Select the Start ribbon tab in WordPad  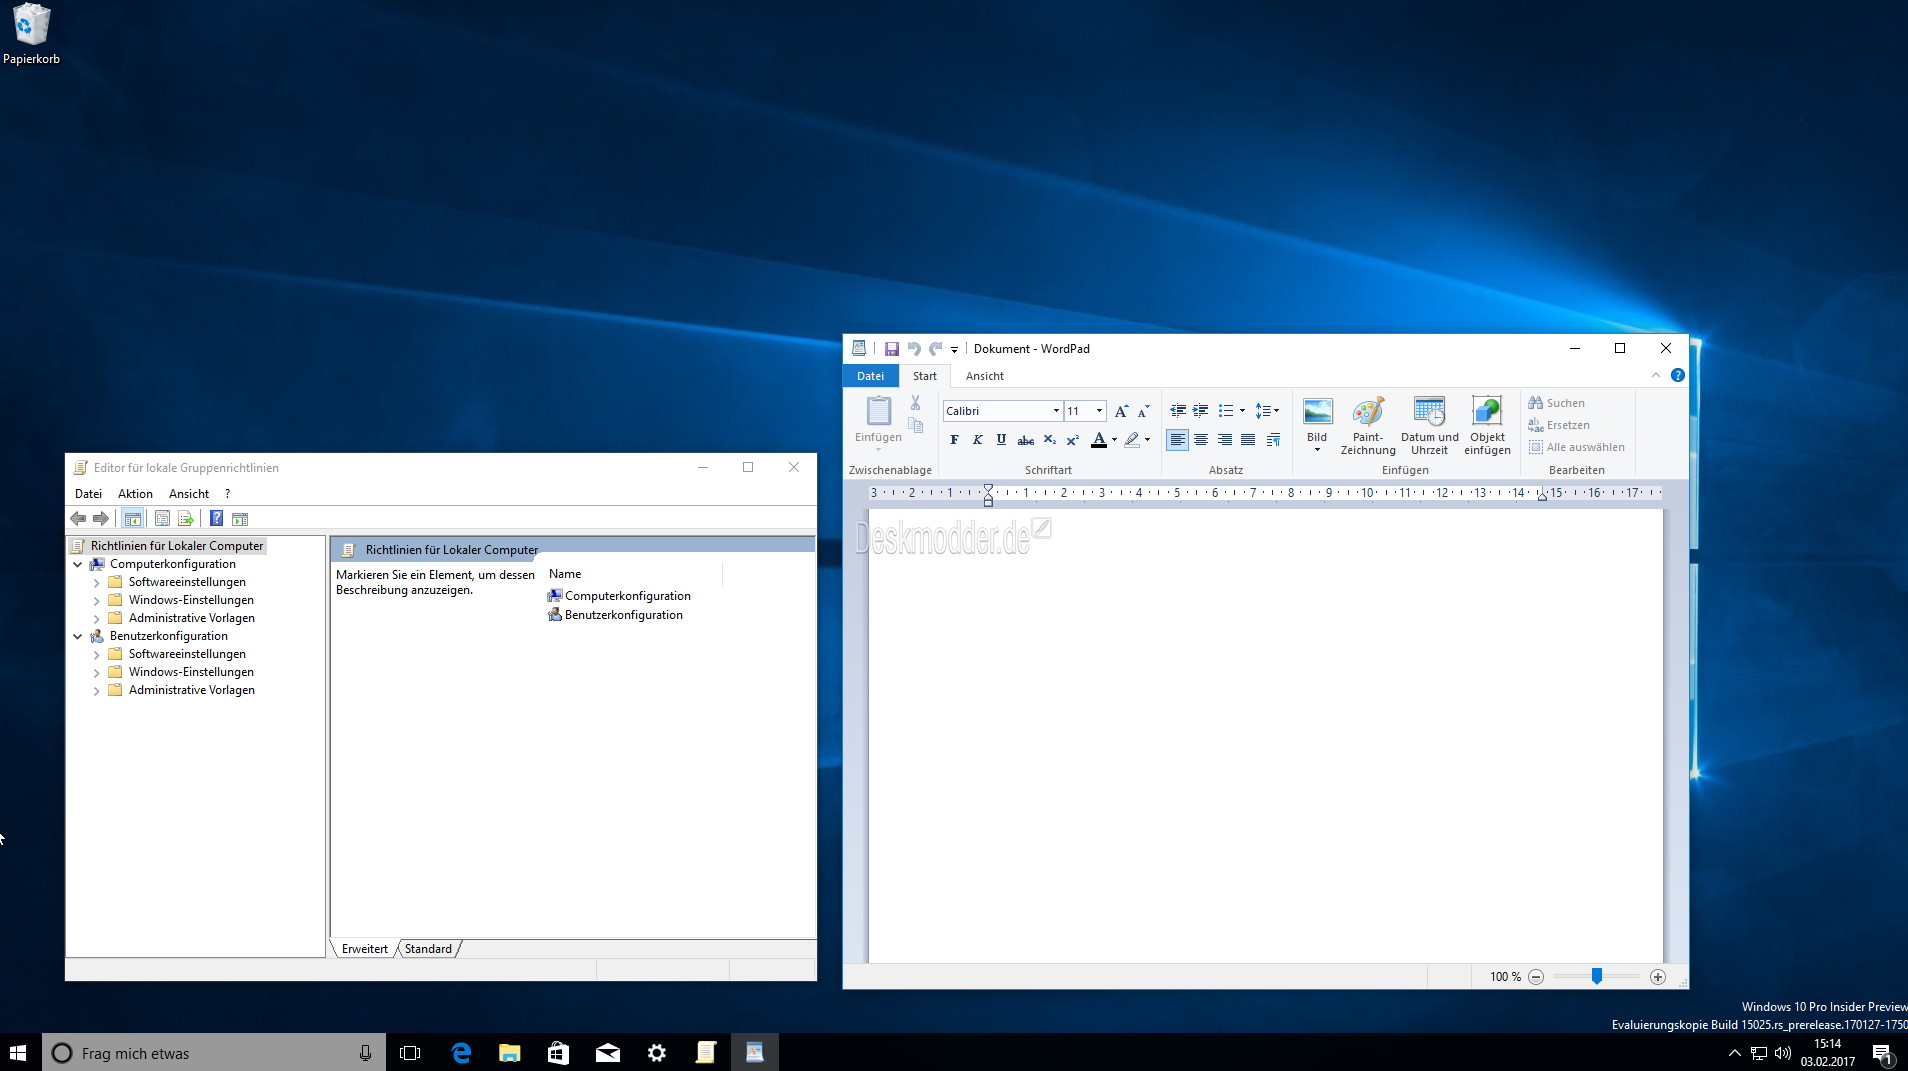(x=924, y=376)
